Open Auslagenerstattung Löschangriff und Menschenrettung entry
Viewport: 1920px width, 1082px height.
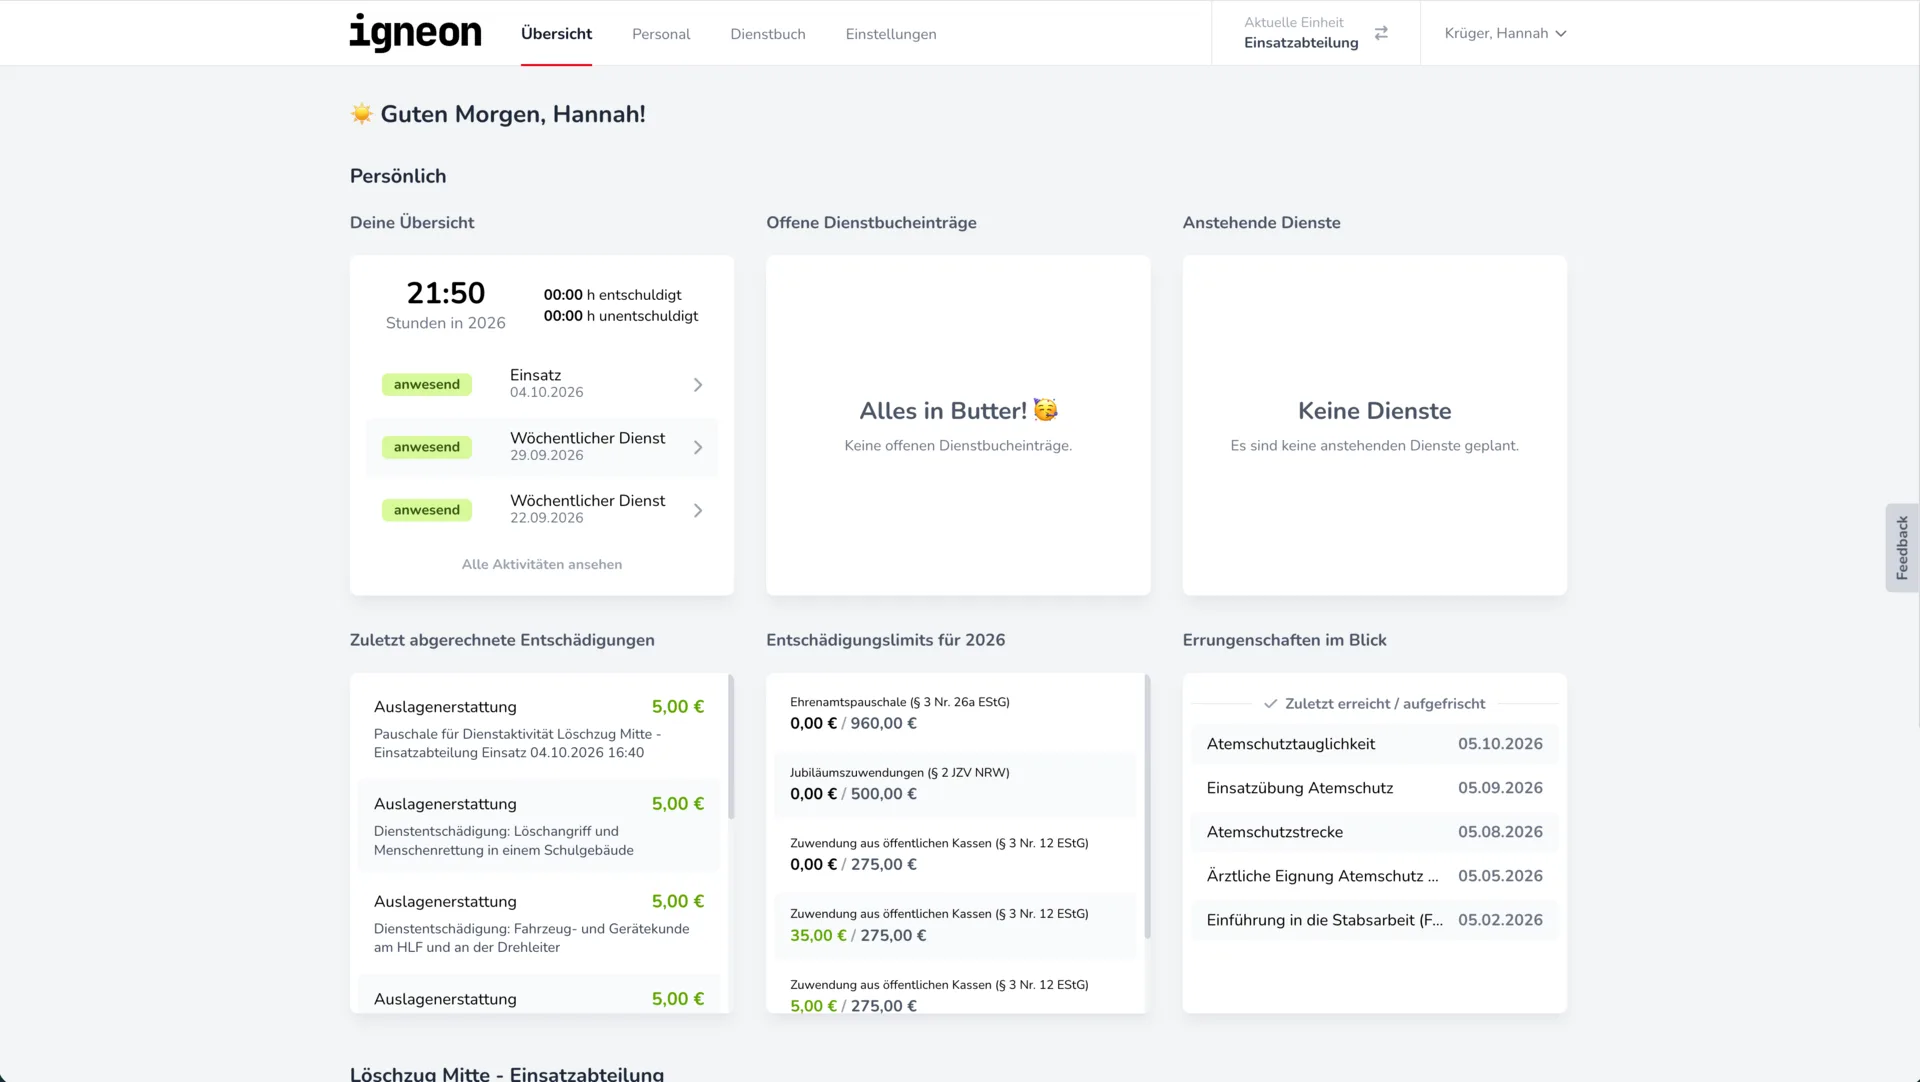539,826
